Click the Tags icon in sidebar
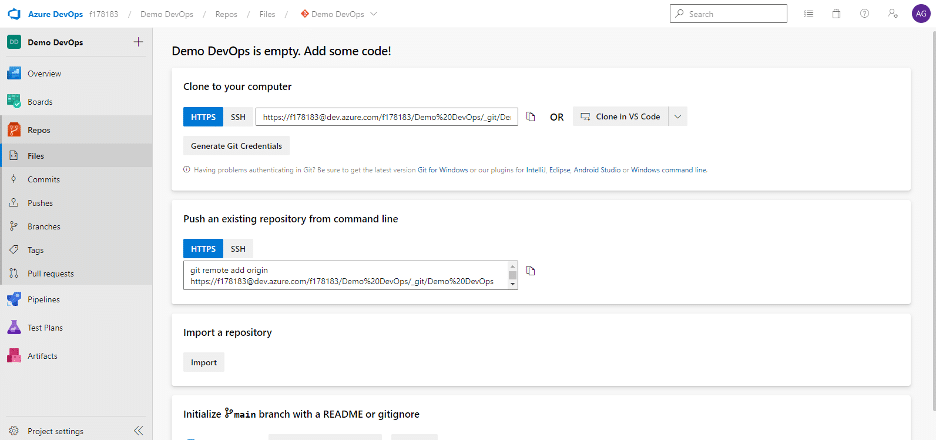936x440 pixels. pyautogui.click(x=14, y=250)
